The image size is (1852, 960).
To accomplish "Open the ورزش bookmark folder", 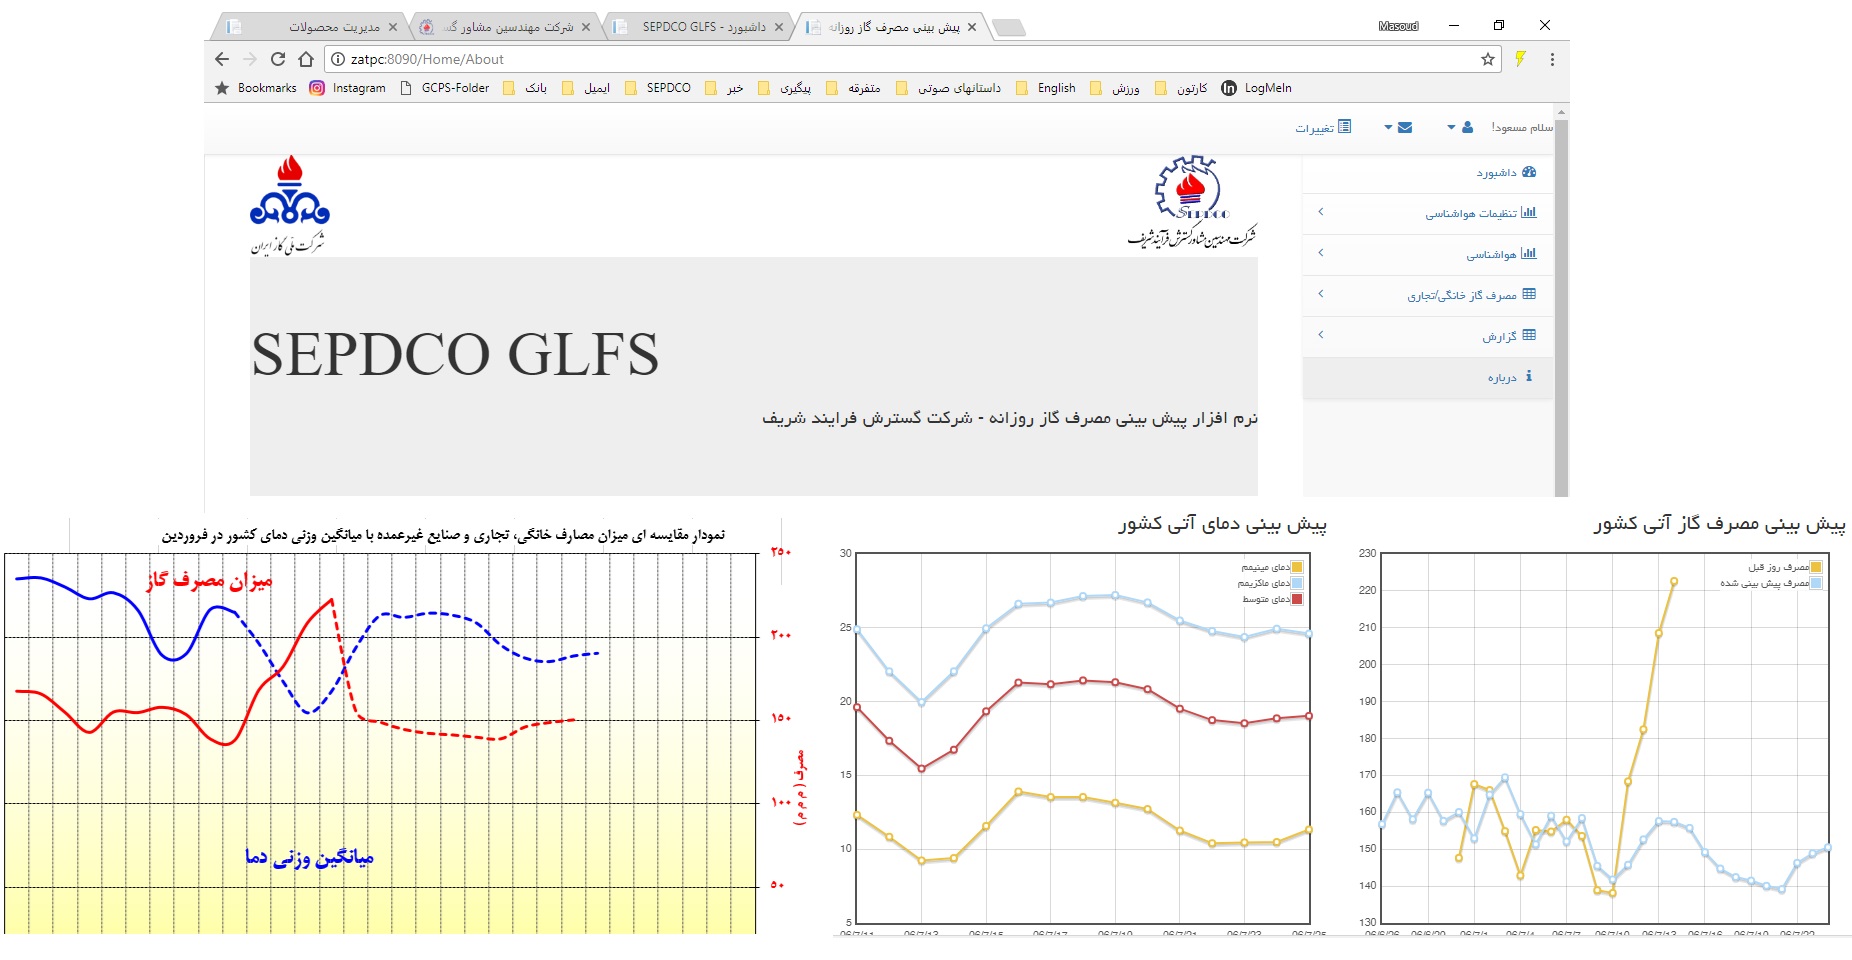I will click(x=1115, y=88).
